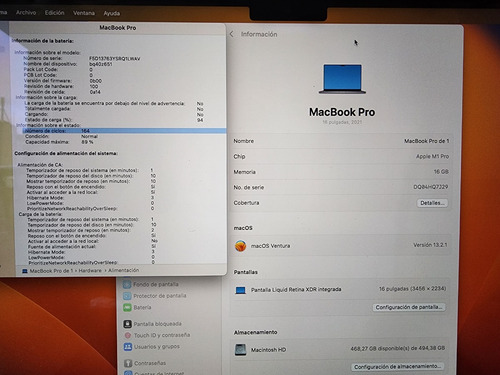The image size is (500, 375).
Task: Open the Ventana menu
Action: point(84,13)
